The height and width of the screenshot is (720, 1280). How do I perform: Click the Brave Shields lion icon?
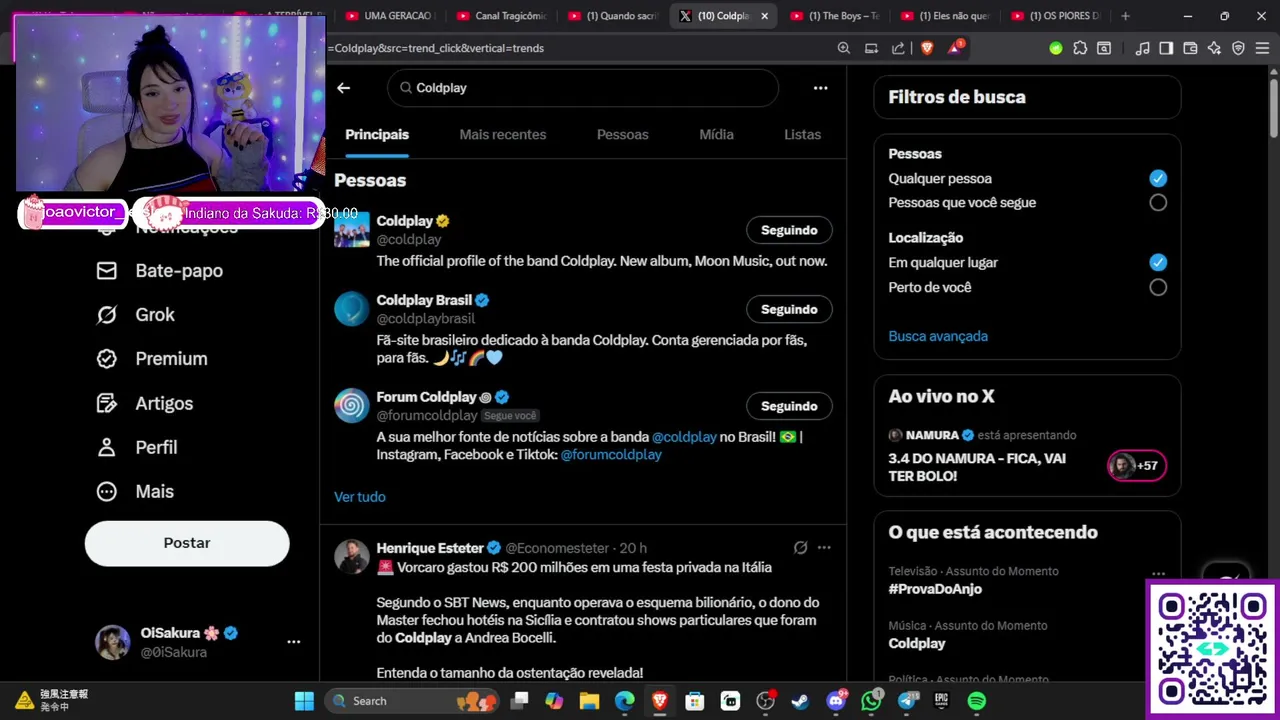tap(927, 48)
